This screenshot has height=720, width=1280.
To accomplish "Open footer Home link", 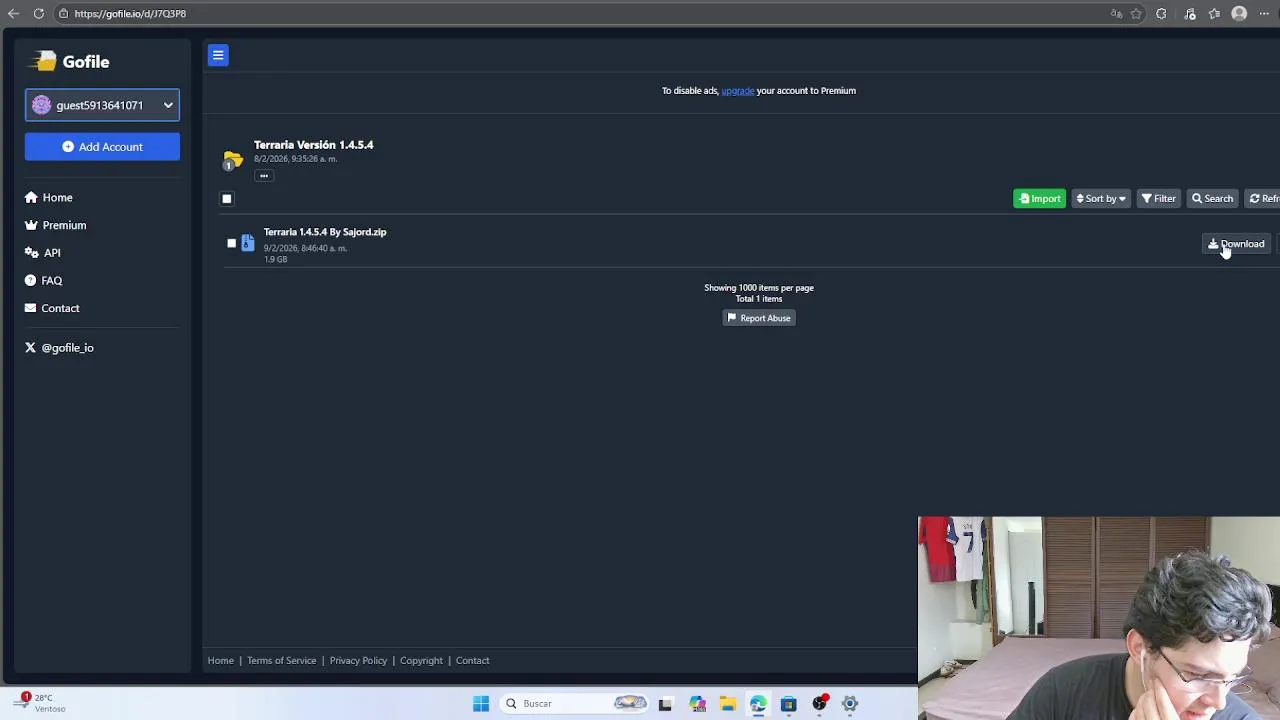I will (x=220, y=661).
